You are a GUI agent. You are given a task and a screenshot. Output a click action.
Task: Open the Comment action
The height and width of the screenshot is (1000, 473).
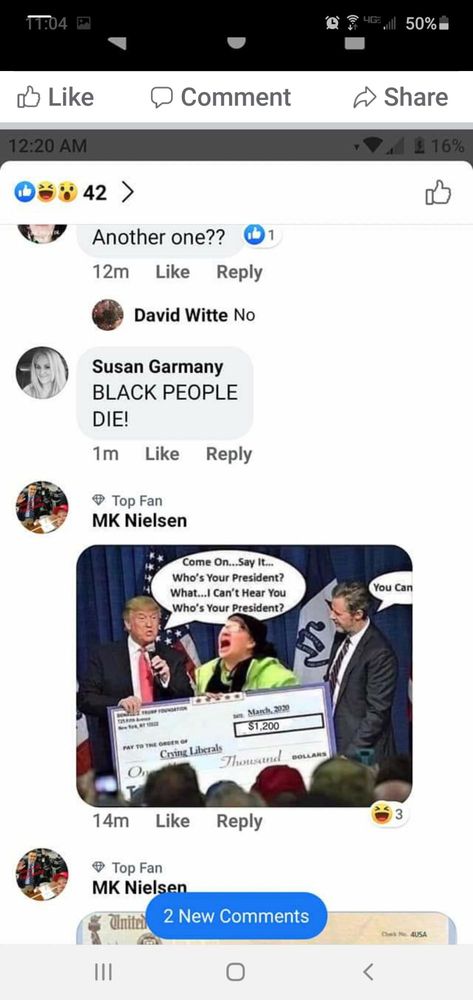221,97
